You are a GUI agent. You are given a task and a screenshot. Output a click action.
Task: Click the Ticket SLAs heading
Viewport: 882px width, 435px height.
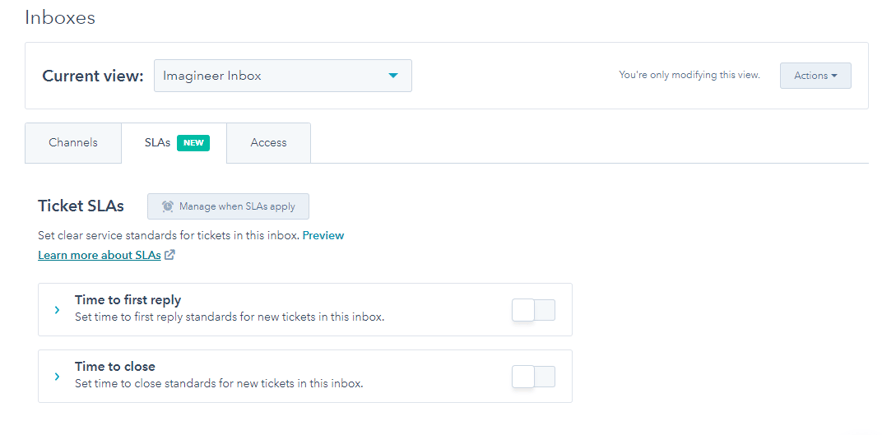point(81,206)
